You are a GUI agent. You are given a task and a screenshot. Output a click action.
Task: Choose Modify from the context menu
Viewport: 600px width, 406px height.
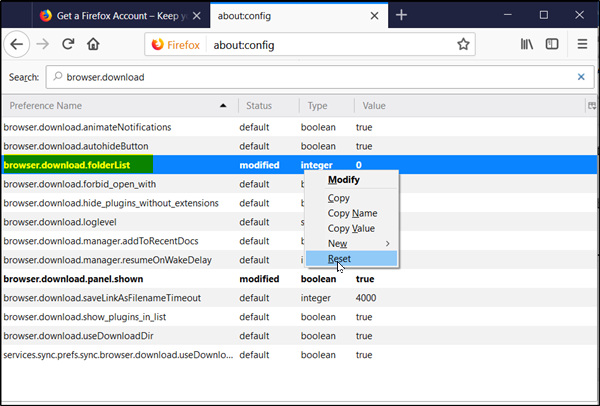(344, 180)
